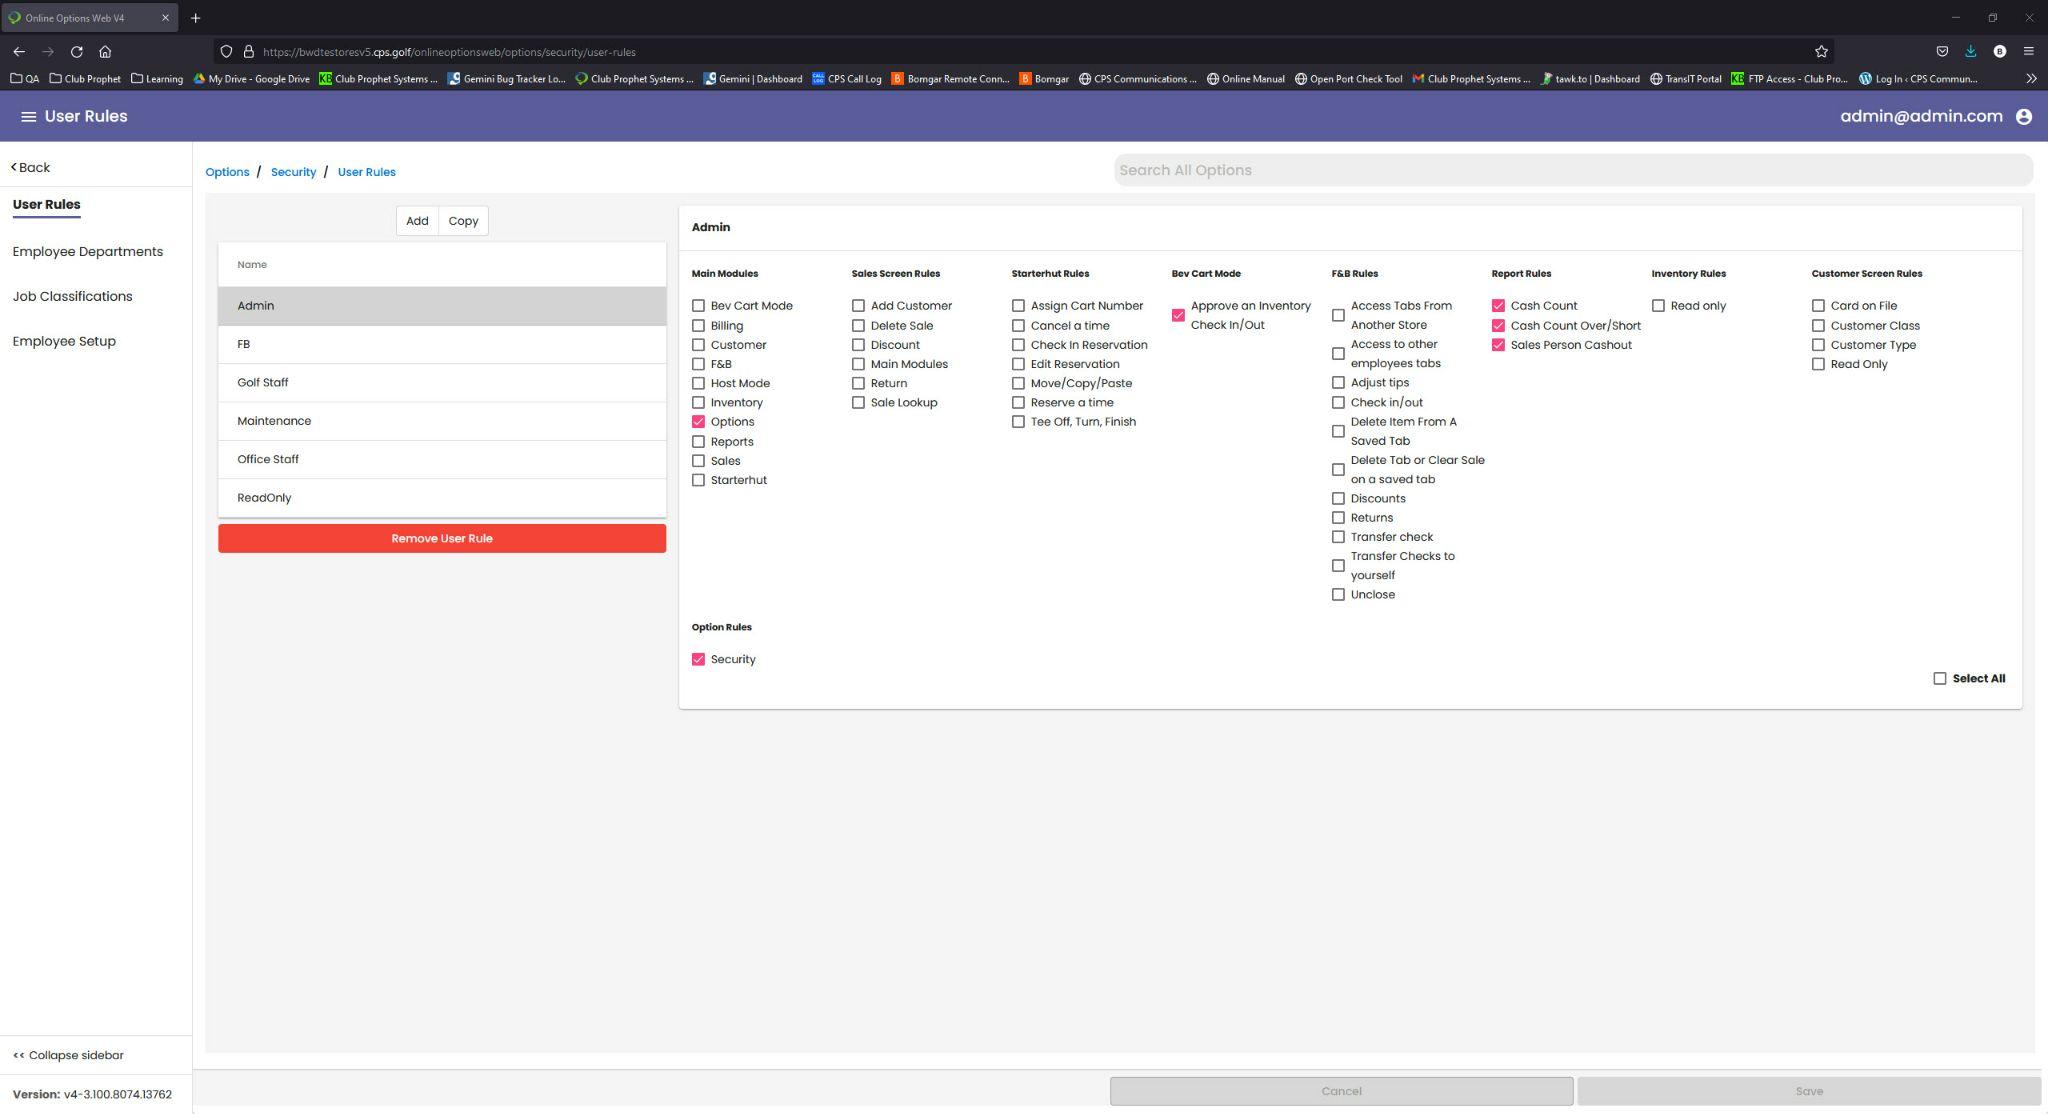The image size is (2048, 1114).
Task: Open Gemini Bug Tracker bookmark
Action: click(x=507, y=79)
